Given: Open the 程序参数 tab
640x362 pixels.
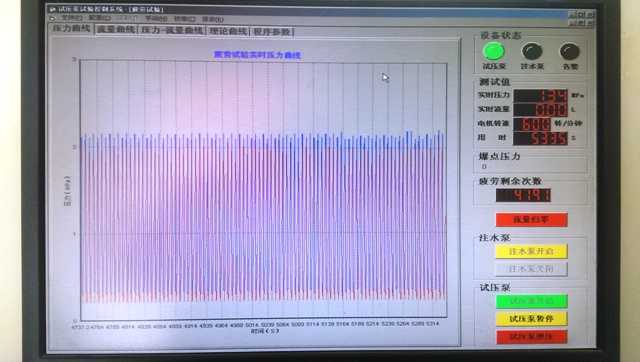Looking at the screenshot, I should 272,31.
